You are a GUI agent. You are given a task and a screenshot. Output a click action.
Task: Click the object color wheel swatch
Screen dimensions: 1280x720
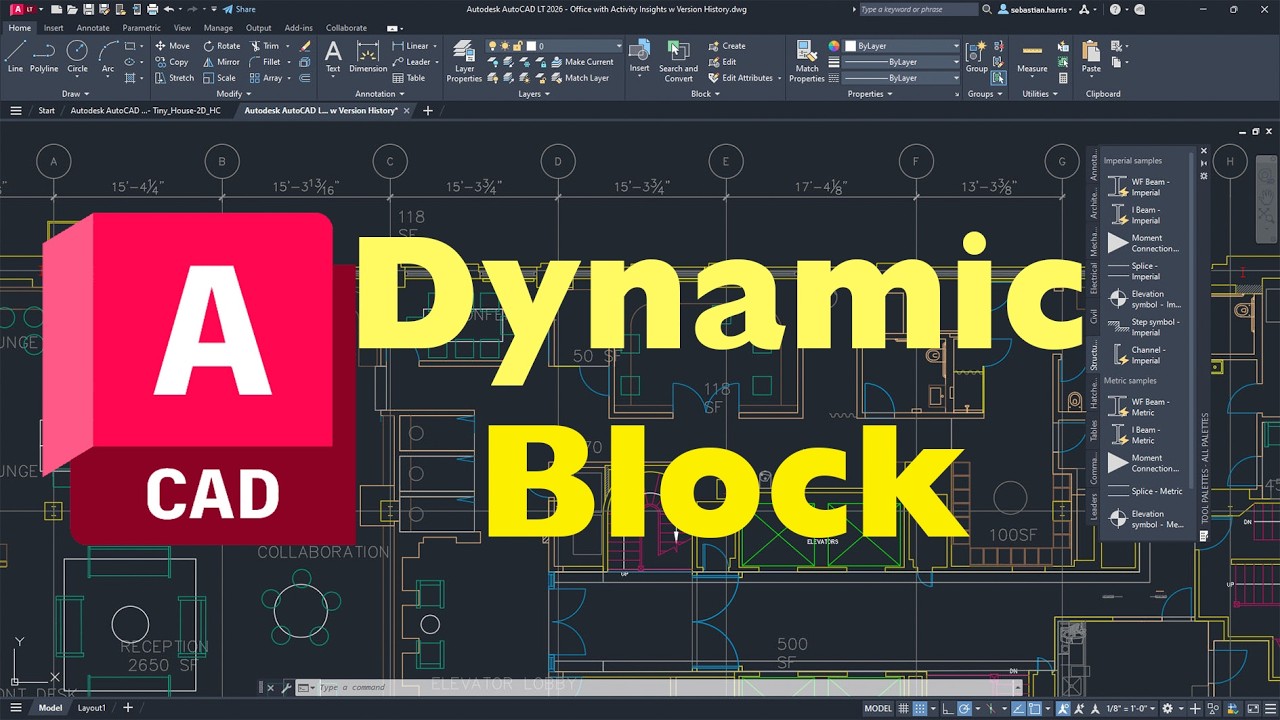834,46
